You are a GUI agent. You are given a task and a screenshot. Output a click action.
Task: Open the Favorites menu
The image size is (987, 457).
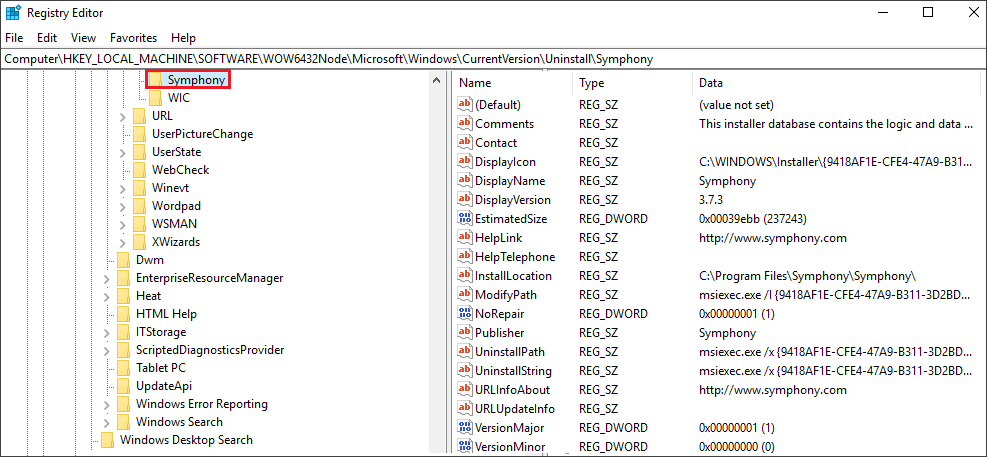pyautogui.click(x=133, y=38)
